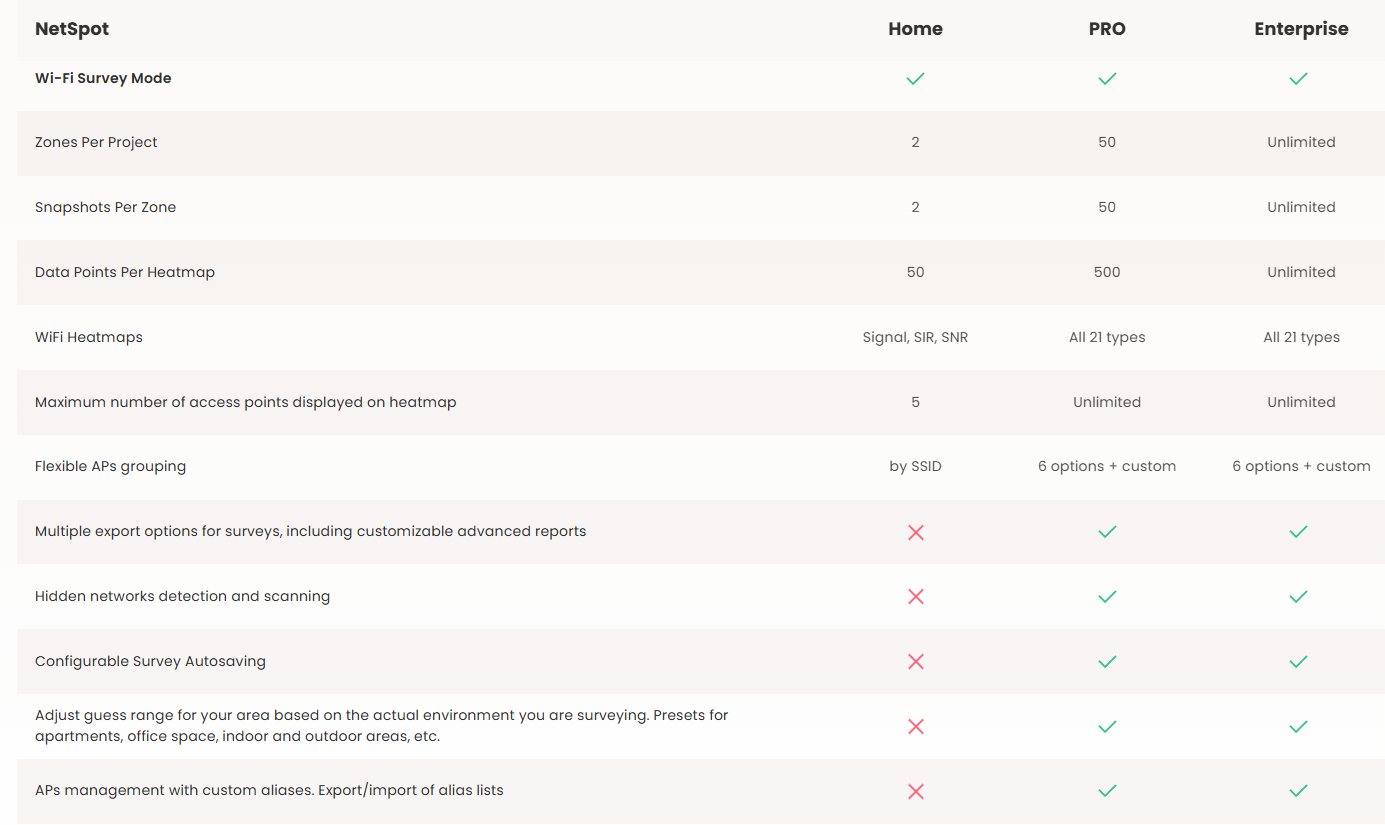Select the Enterprise column header
The width and height of the screenshot is (1385, 825).
(1301, 29)
